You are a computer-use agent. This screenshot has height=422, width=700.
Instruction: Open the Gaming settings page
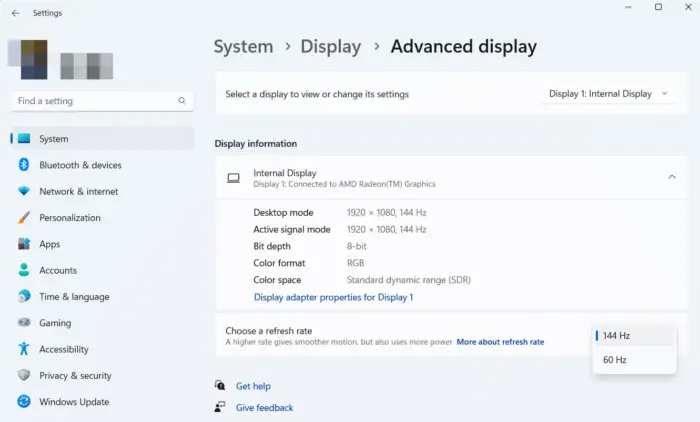55,323
